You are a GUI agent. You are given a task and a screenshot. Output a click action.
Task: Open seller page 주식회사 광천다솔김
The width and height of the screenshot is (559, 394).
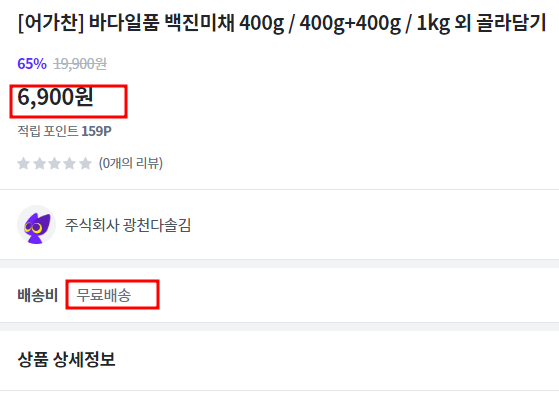pyautogui.click(x=128, y=225)
